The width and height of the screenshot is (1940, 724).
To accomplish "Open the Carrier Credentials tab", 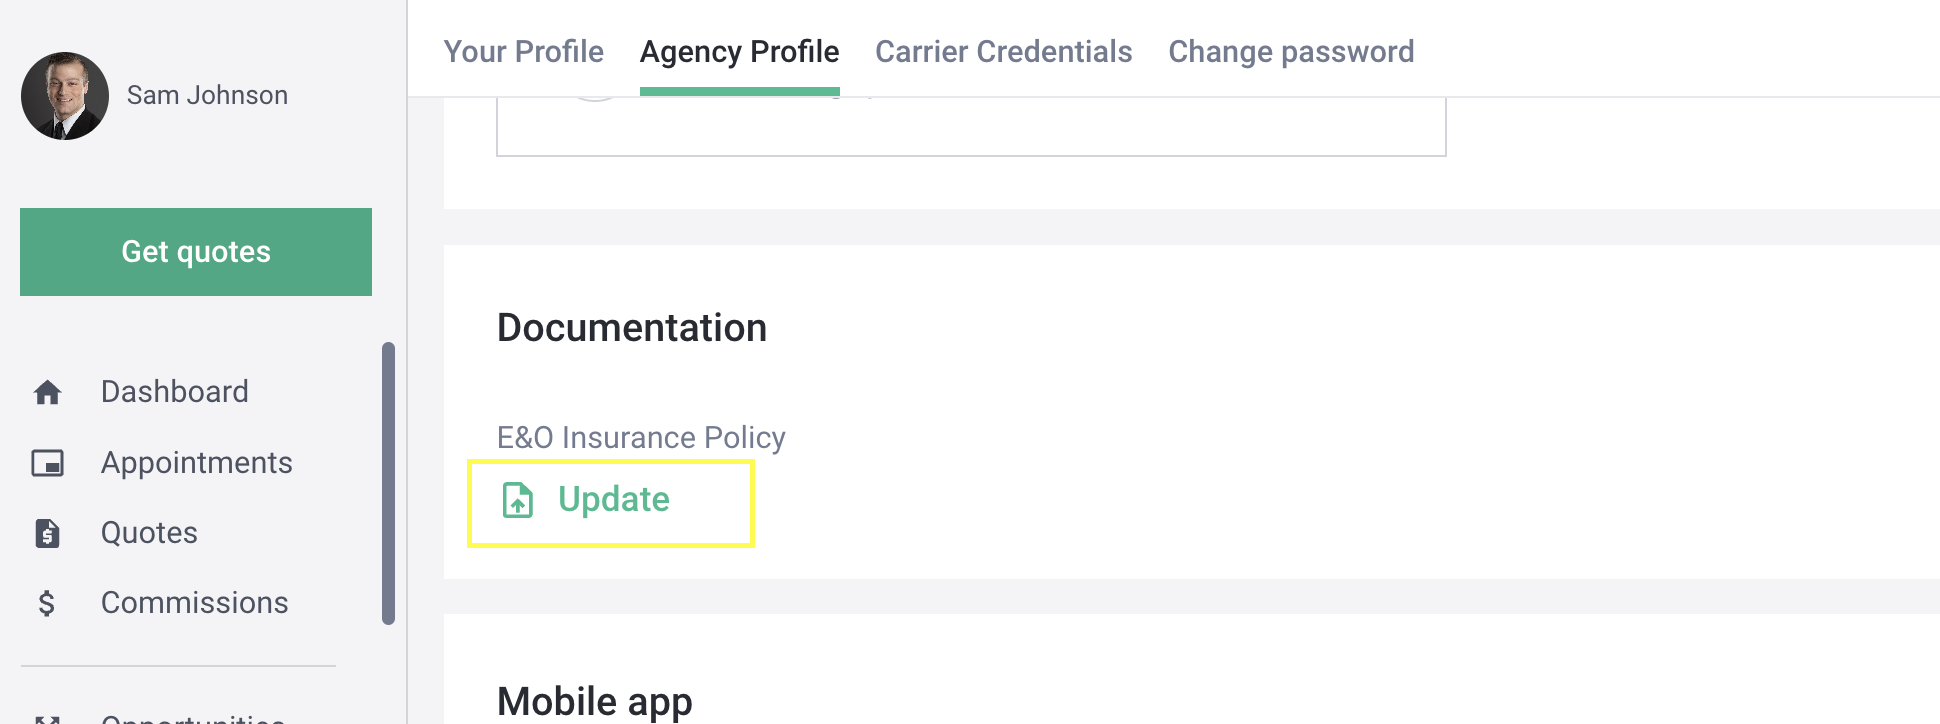I will coord(1003,51).
